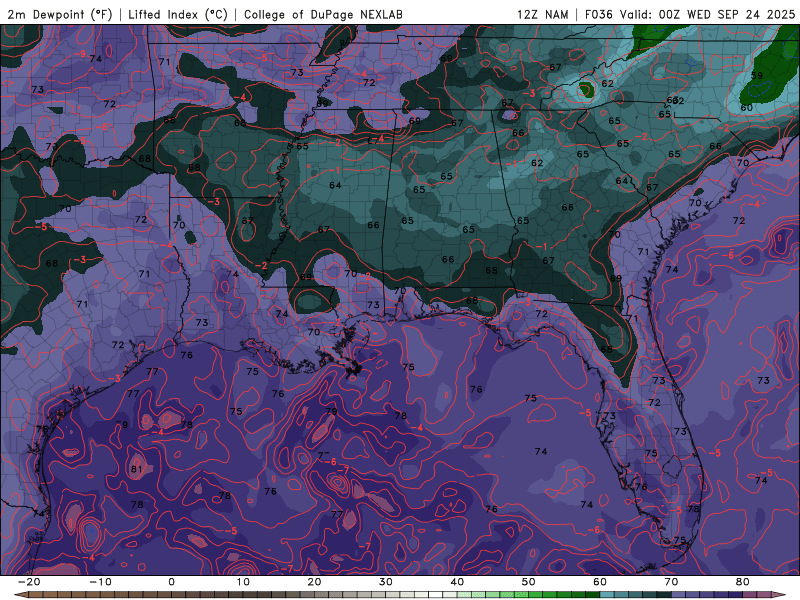800x600 pixels.
Task: Click the "12Z NAM" model run label
Action: click(543, 14)
